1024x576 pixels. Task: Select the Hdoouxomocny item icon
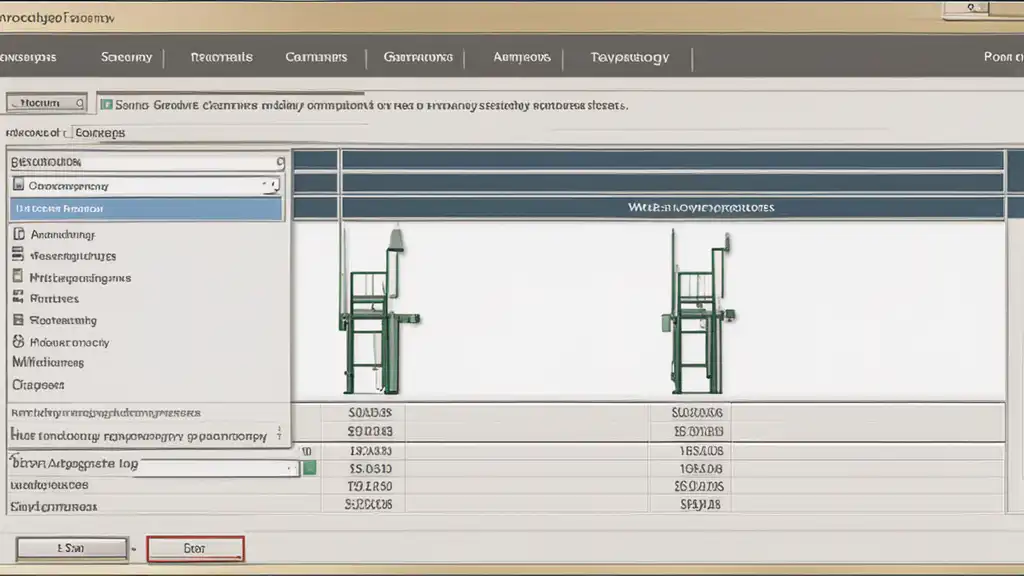pyautogui.click(x=18, y=342)
